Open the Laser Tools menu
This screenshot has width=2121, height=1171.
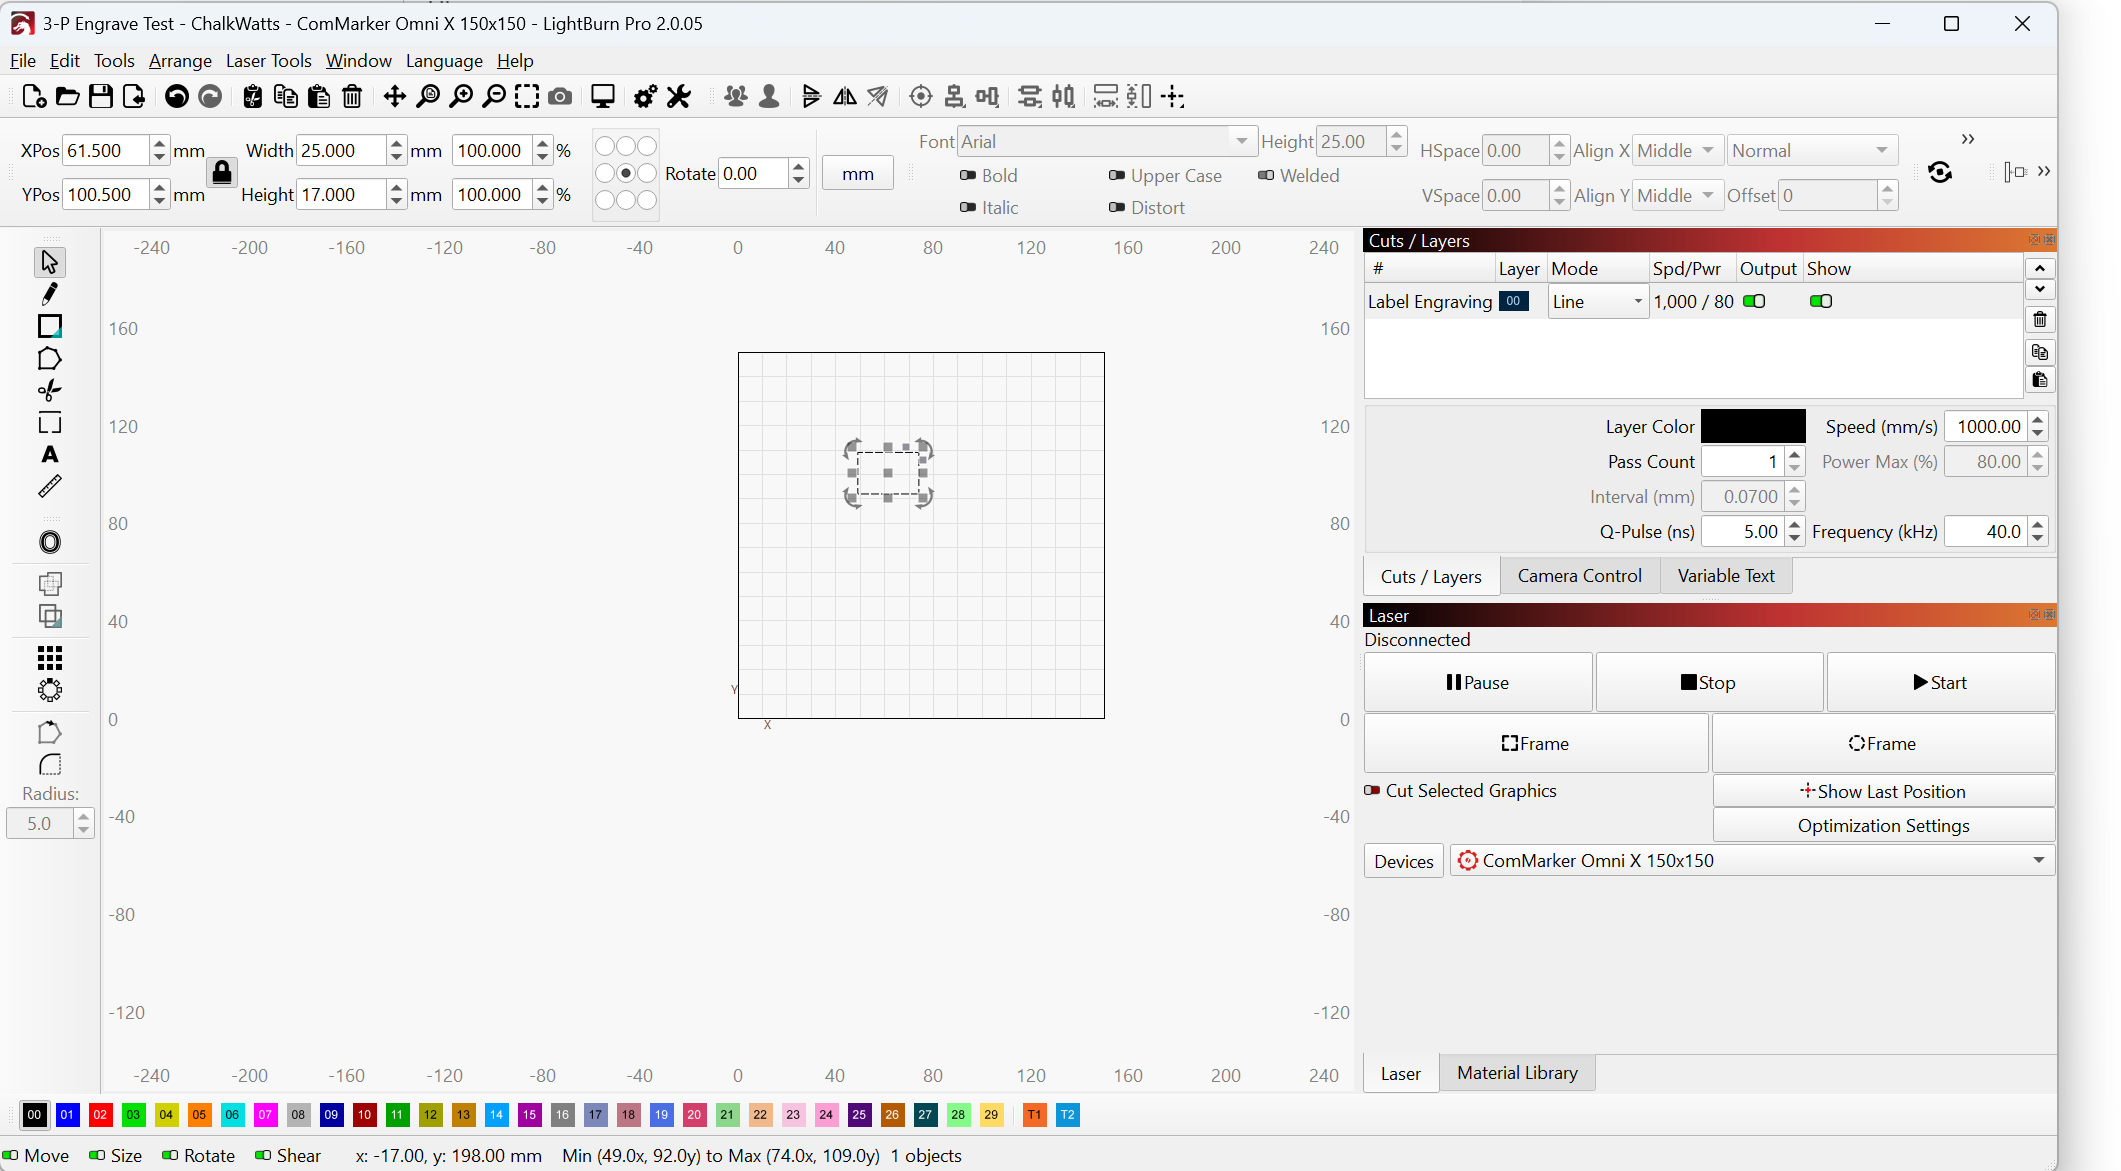(x=268, y=61)
